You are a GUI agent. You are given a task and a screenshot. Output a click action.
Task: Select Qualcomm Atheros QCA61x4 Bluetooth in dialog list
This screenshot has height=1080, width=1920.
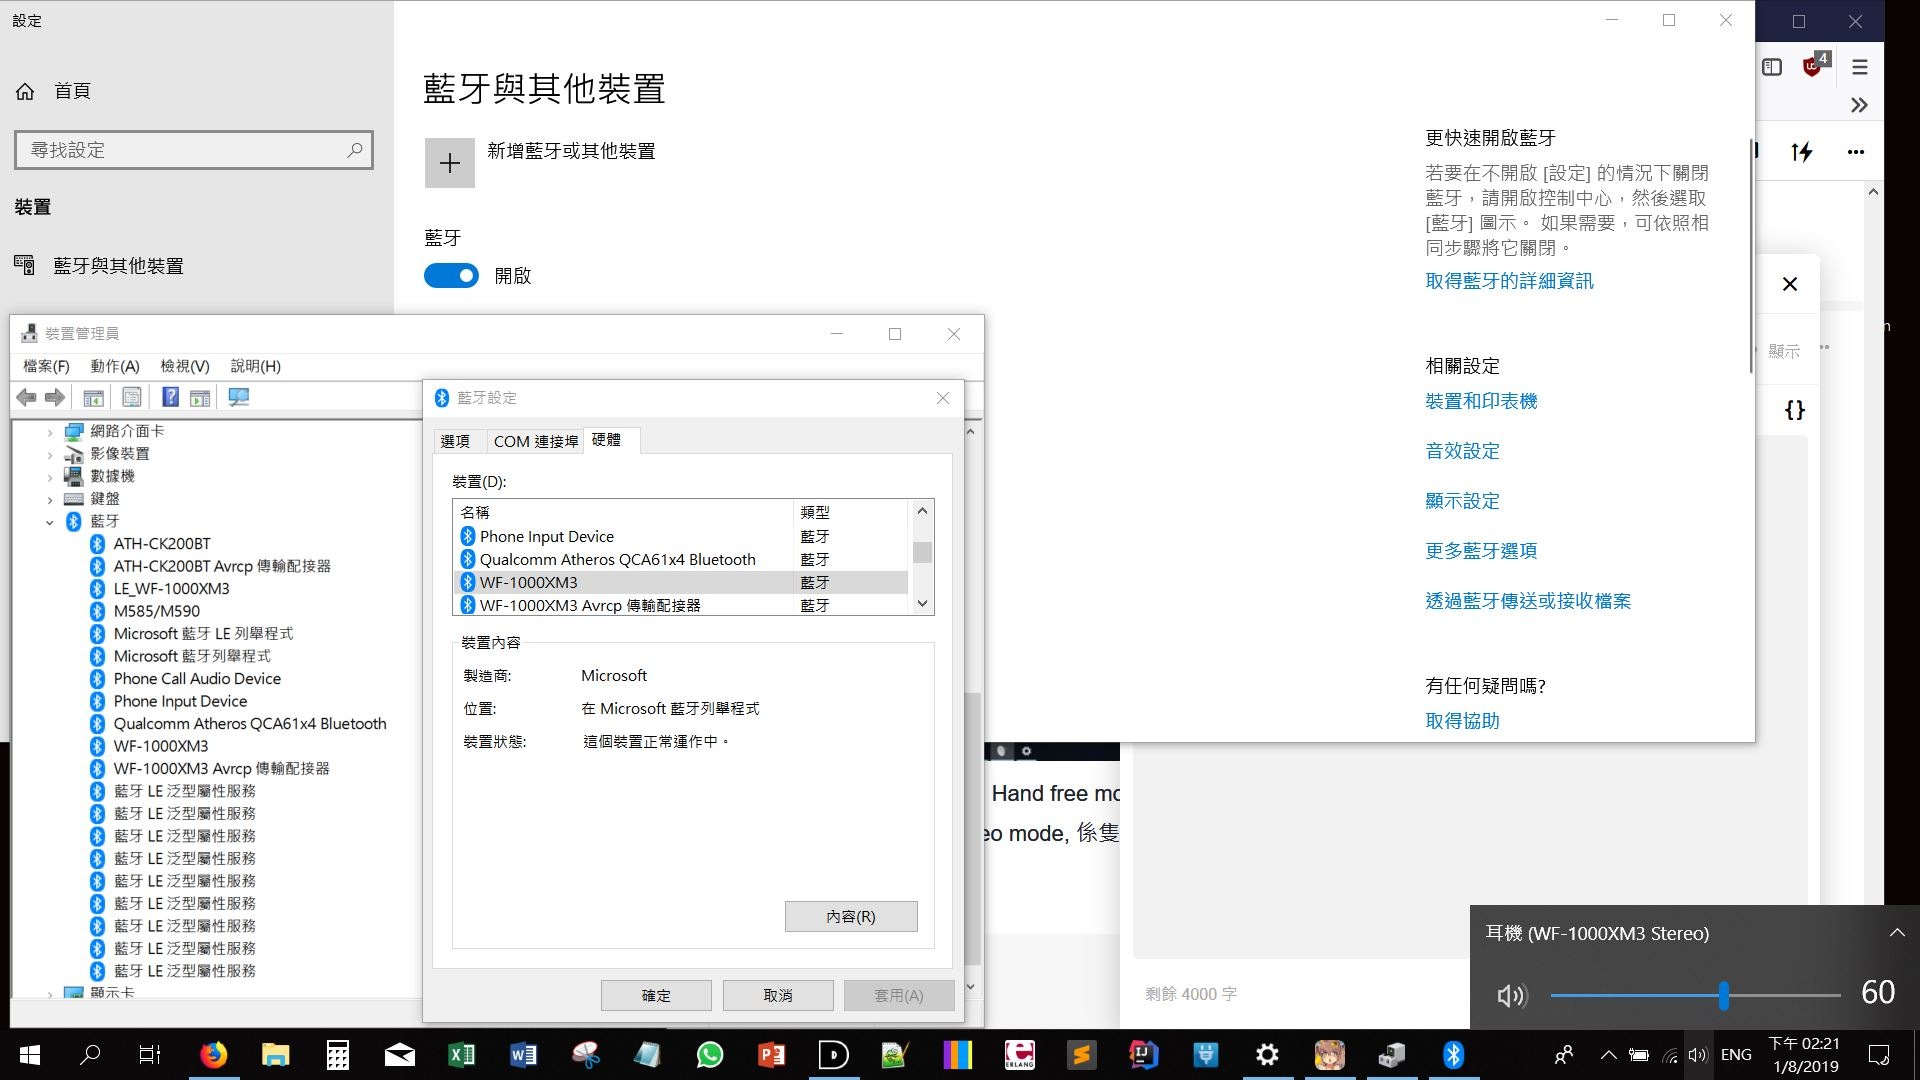pyautogui.click(x=682, y=560)
